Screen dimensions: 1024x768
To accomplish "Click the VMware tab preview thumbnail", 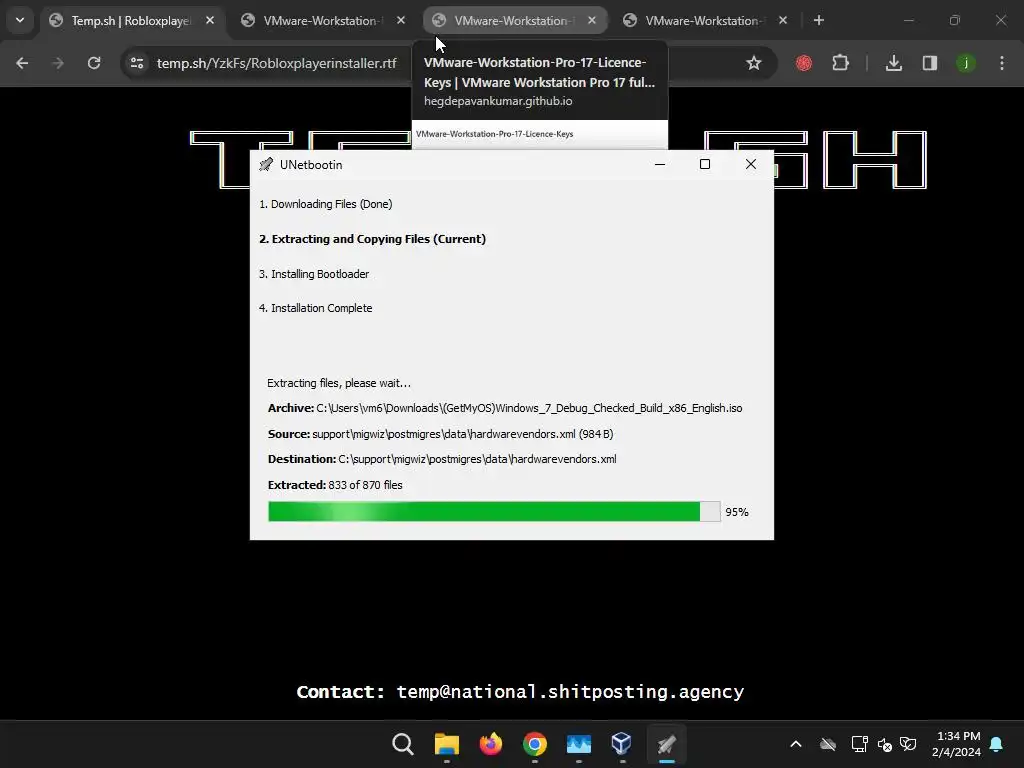I will [x=540, y=135].
